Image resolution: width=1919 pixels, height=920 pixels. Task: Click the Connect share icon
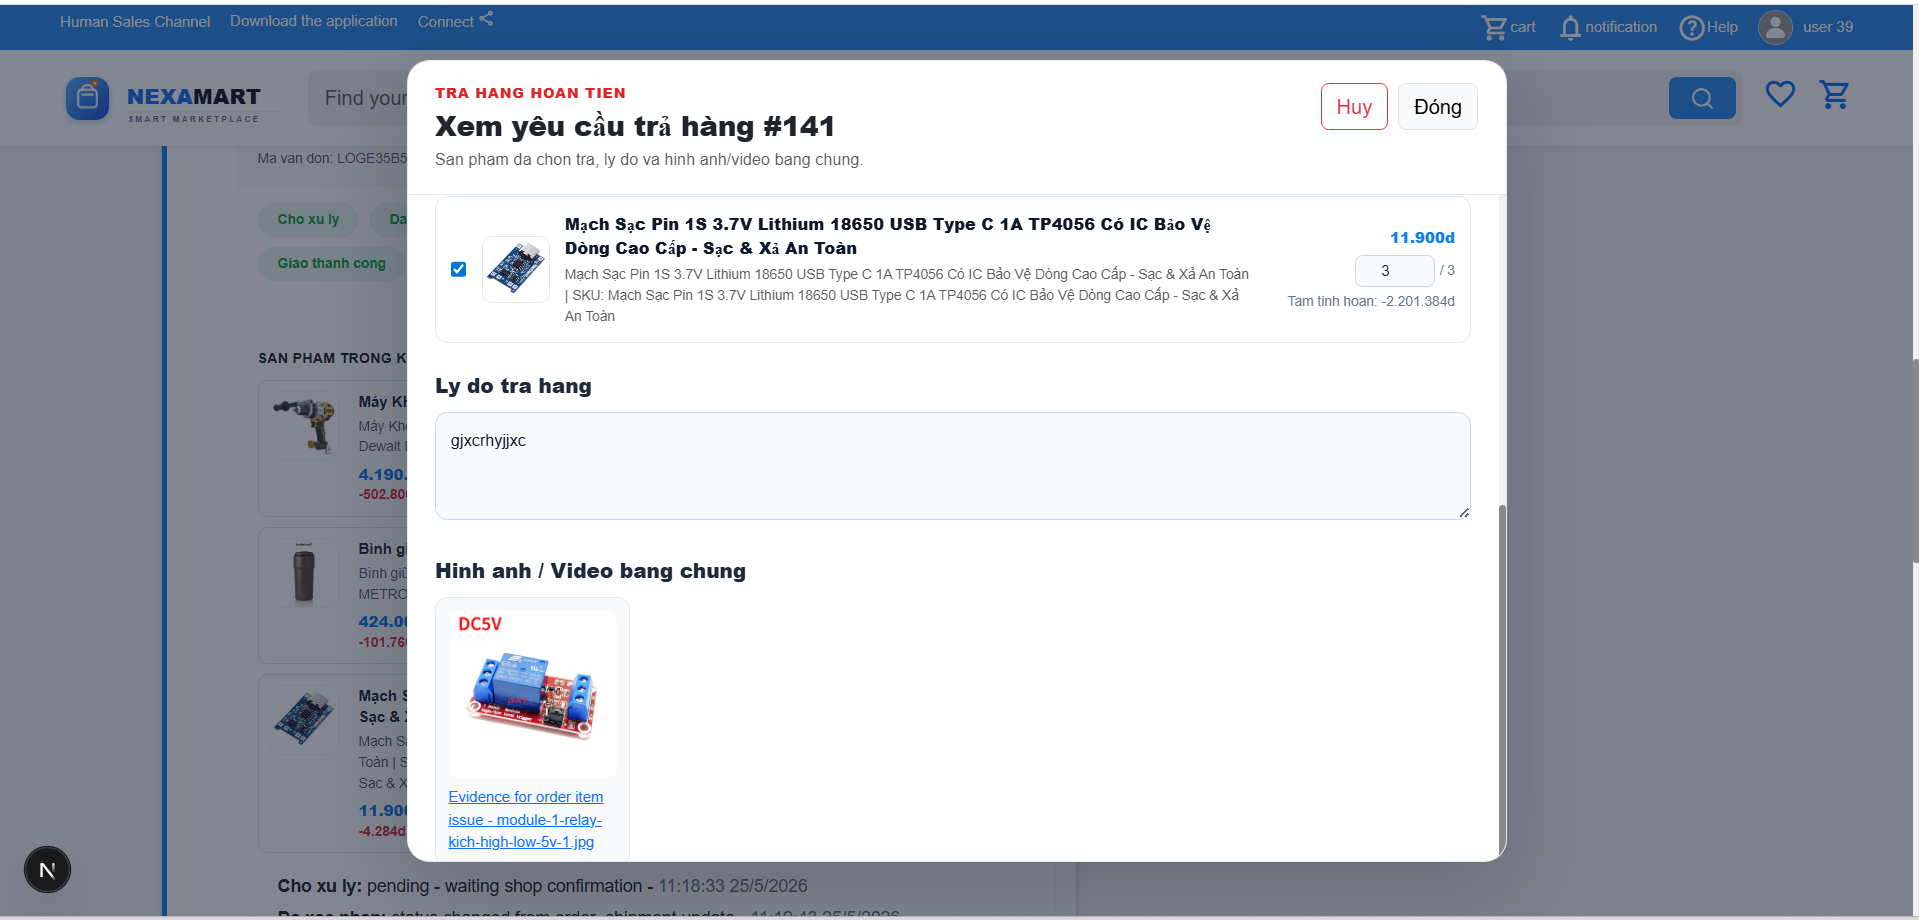486,19
